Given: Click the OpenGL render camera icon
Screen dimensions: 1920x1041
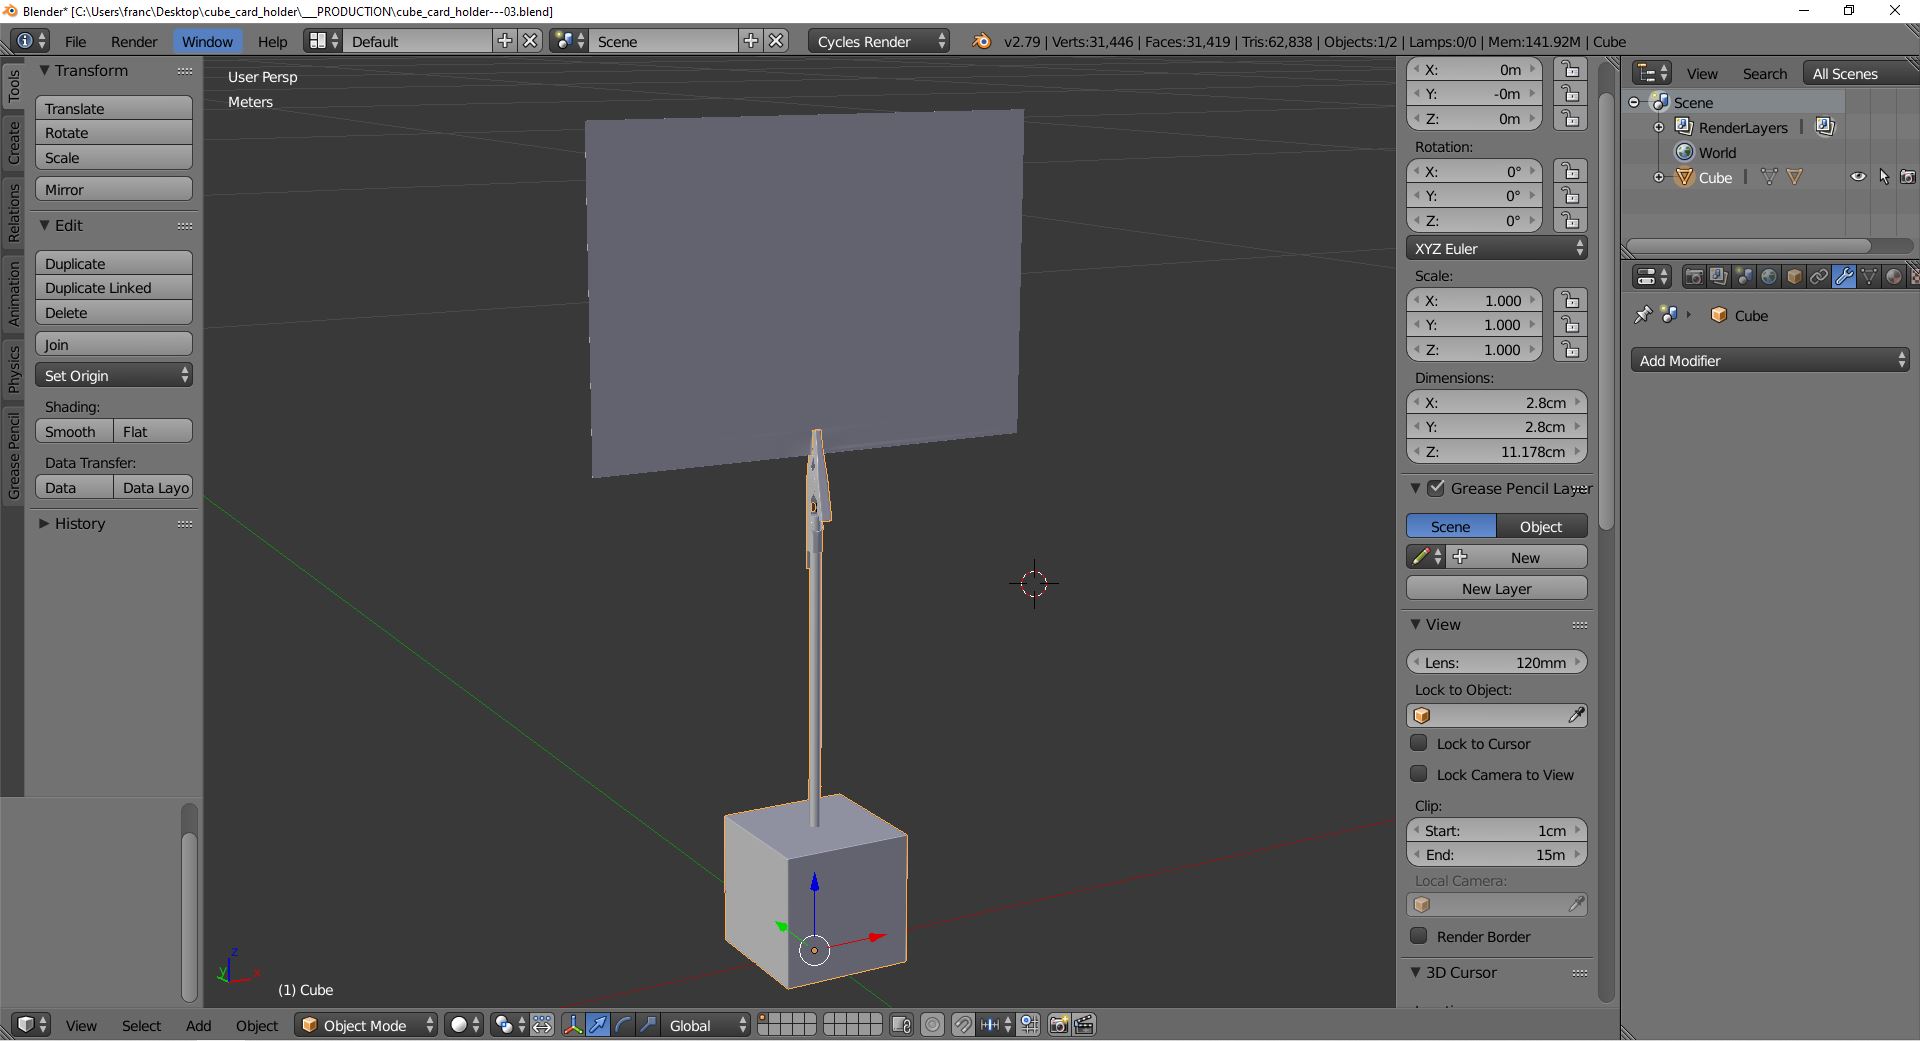Looking at the screenshot, I should pos(1058,1025).
